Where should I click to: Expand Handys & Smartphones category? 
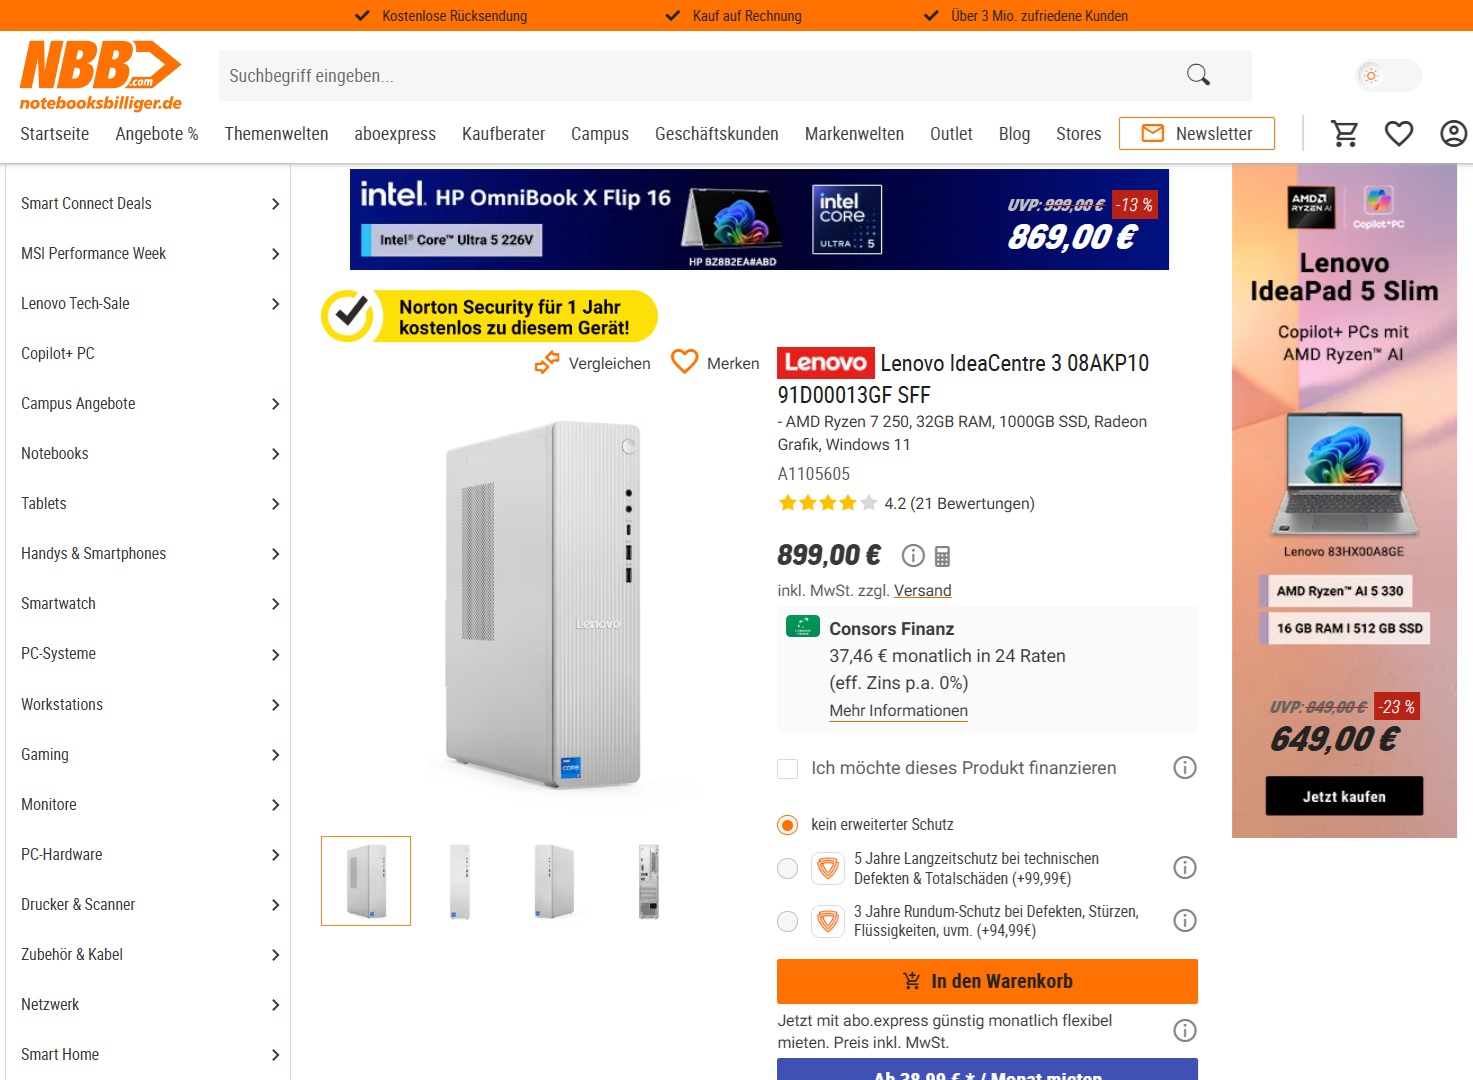[275, 554]
